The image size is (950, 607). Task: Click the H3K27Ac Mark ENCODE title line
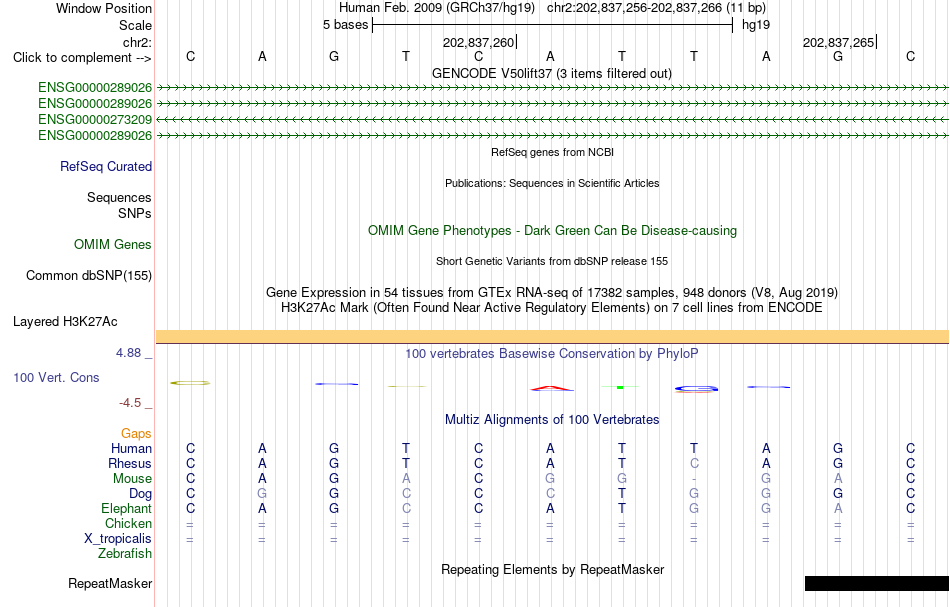click(552, 308)
